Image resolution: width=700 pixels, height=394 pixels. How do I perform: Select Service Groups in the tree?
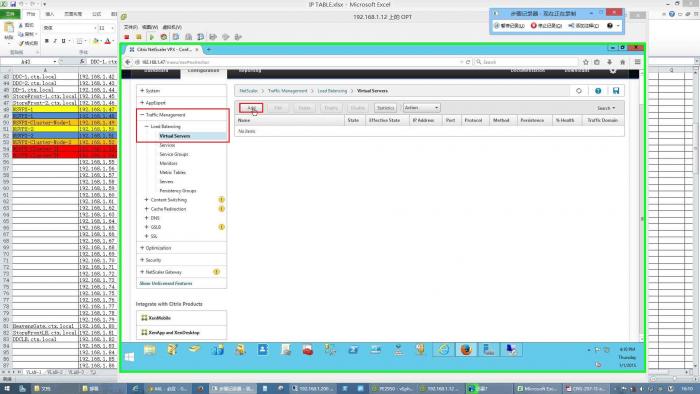tap(174, 154)
